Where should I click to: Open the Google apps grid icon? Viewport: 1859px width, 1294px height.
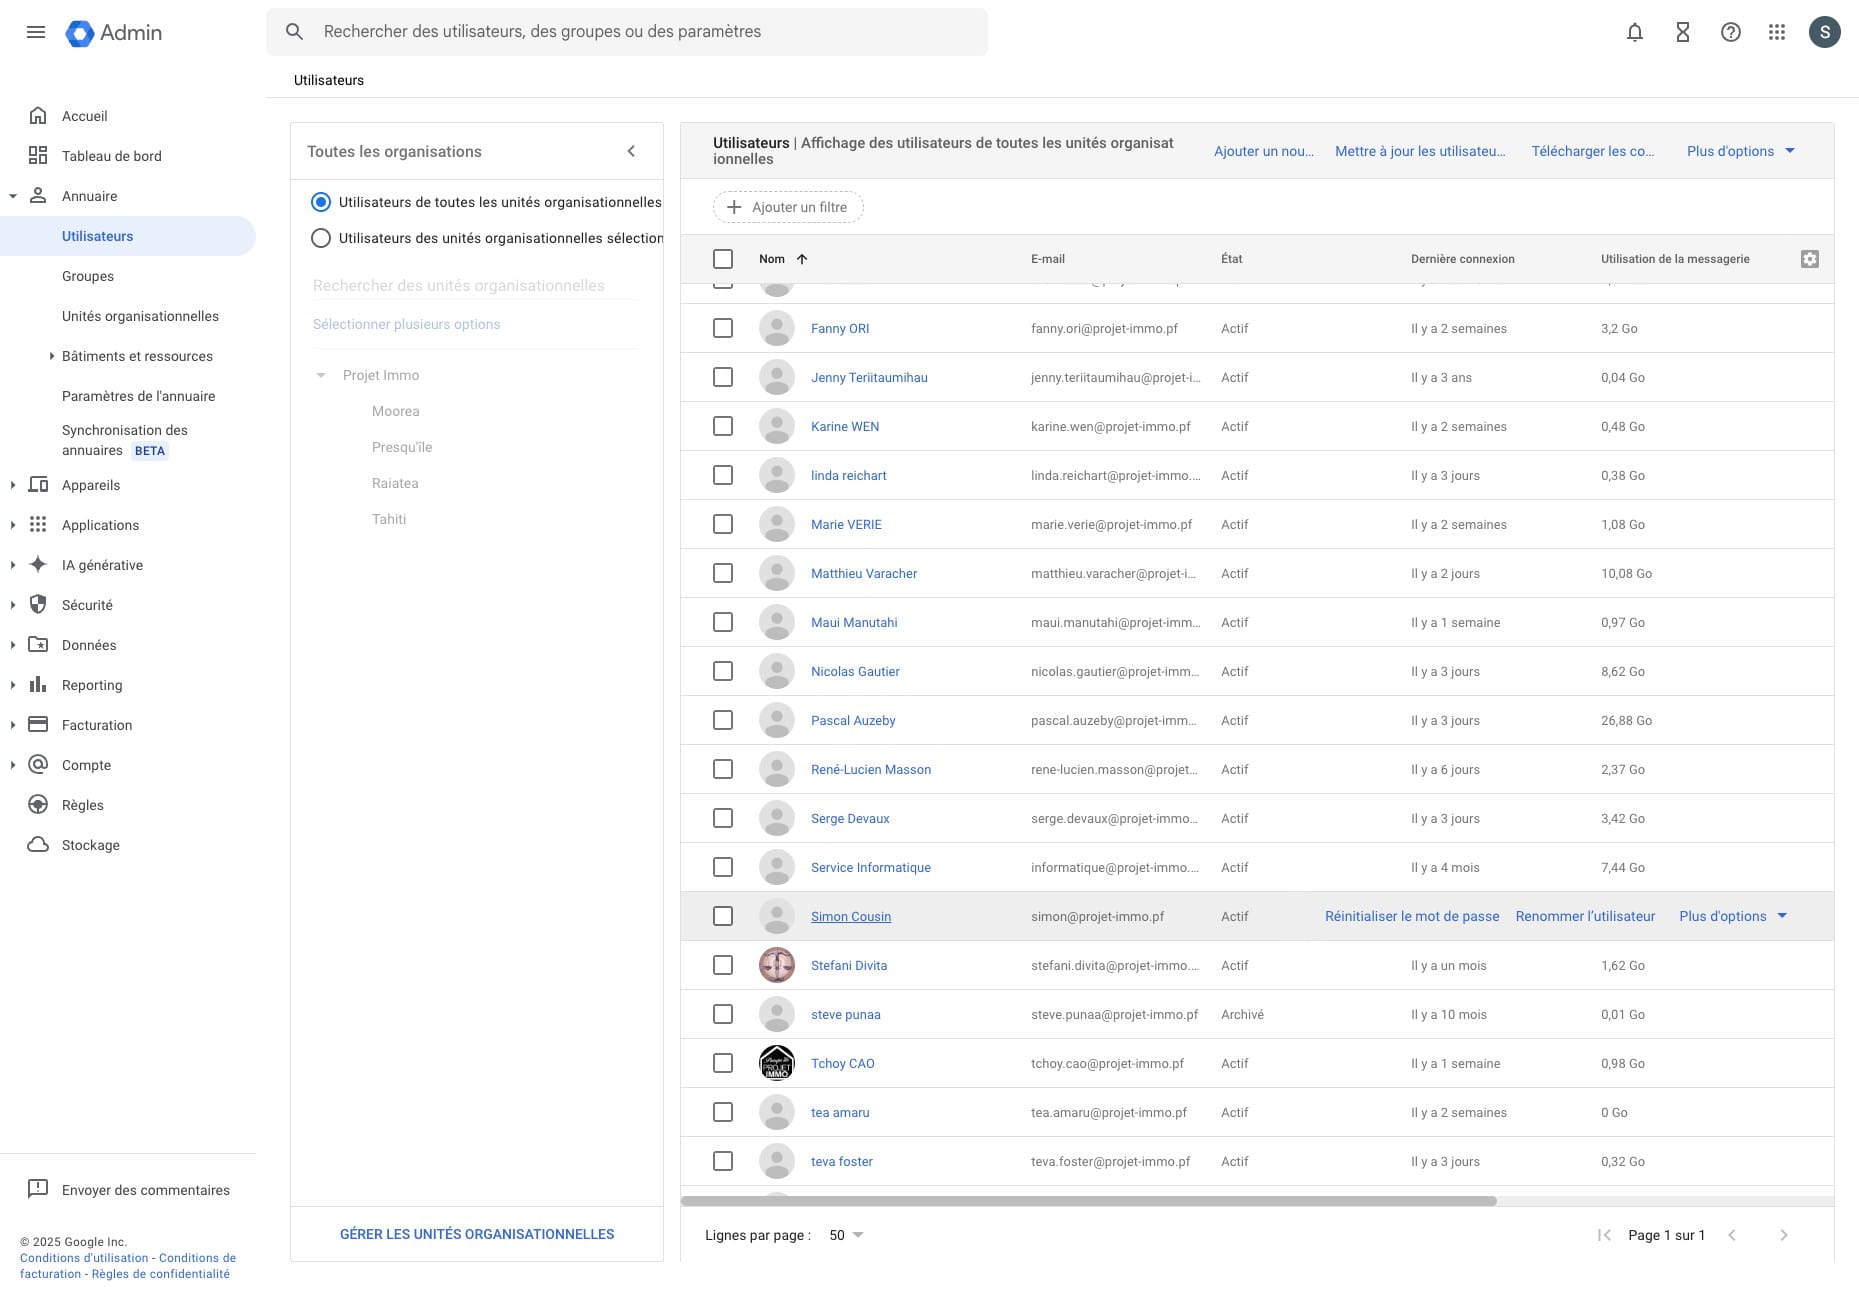pos(1778,32)
